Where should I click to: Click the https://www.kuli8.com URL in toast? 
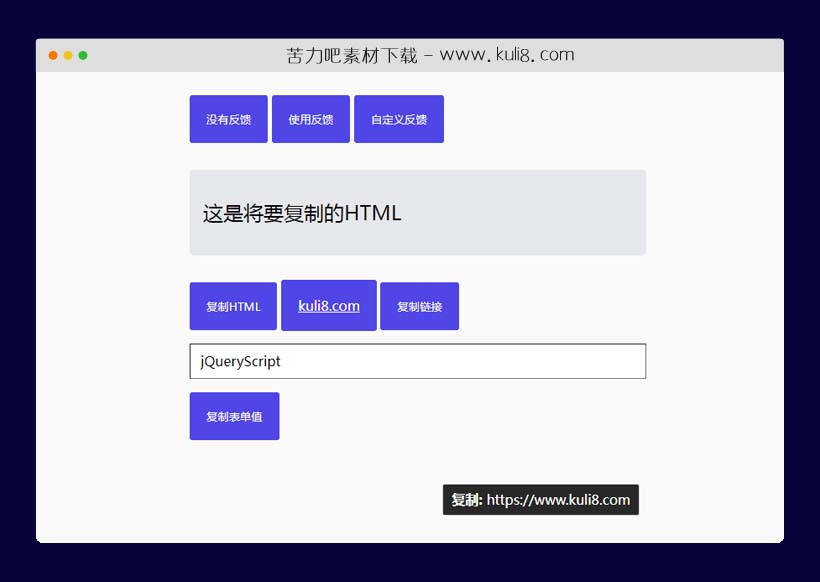561,500
